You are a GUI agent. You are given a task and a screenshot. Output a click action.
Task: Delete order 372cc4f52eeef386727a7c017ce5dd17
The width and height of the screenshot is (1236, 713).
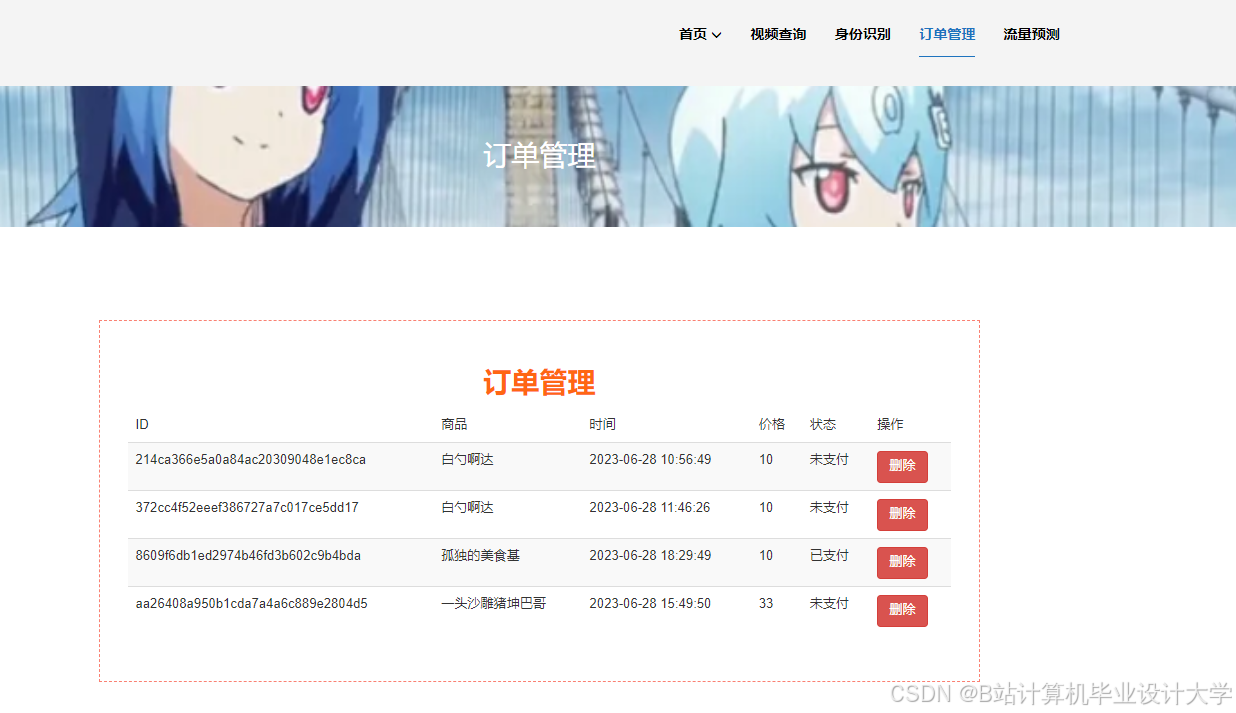(902, 515)
